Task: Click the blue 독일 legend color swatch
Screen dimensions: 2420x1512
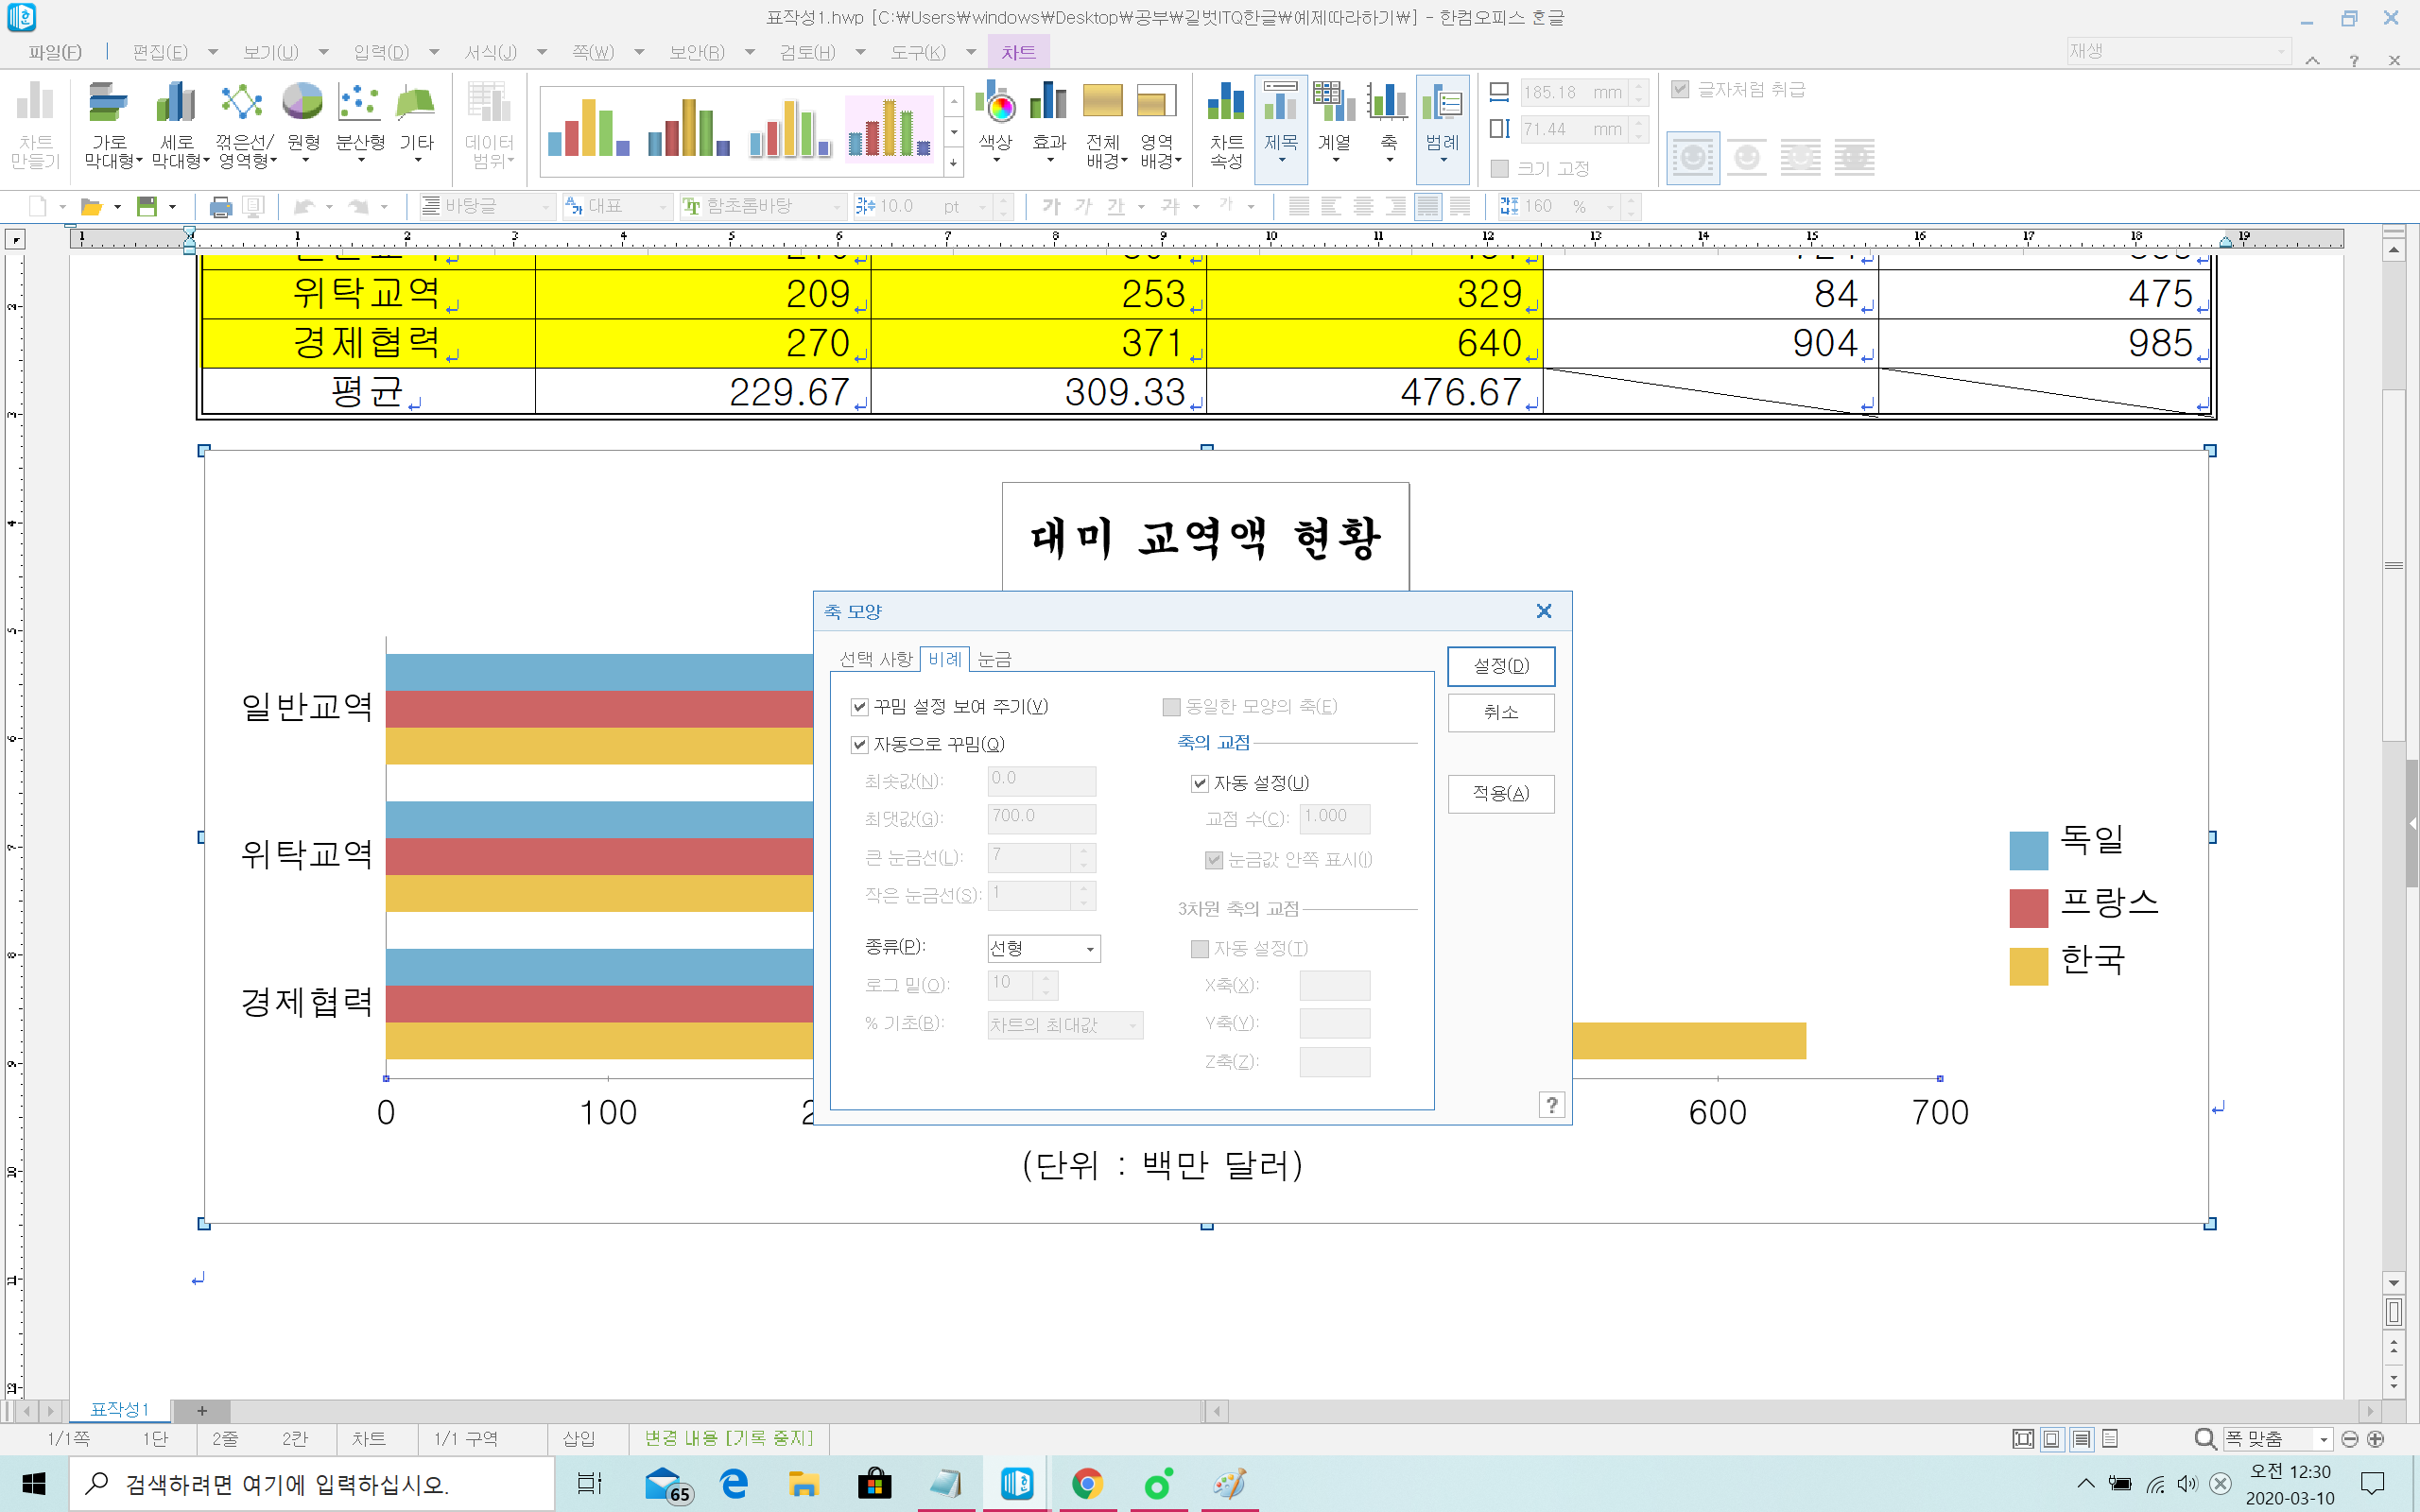Action: coord(2028,850)
